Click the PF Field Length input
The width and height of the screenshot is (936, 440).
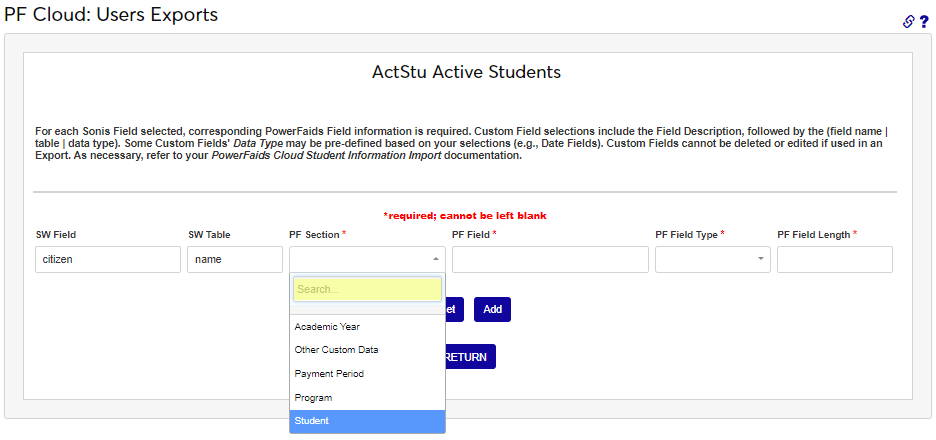click(834, 259)
